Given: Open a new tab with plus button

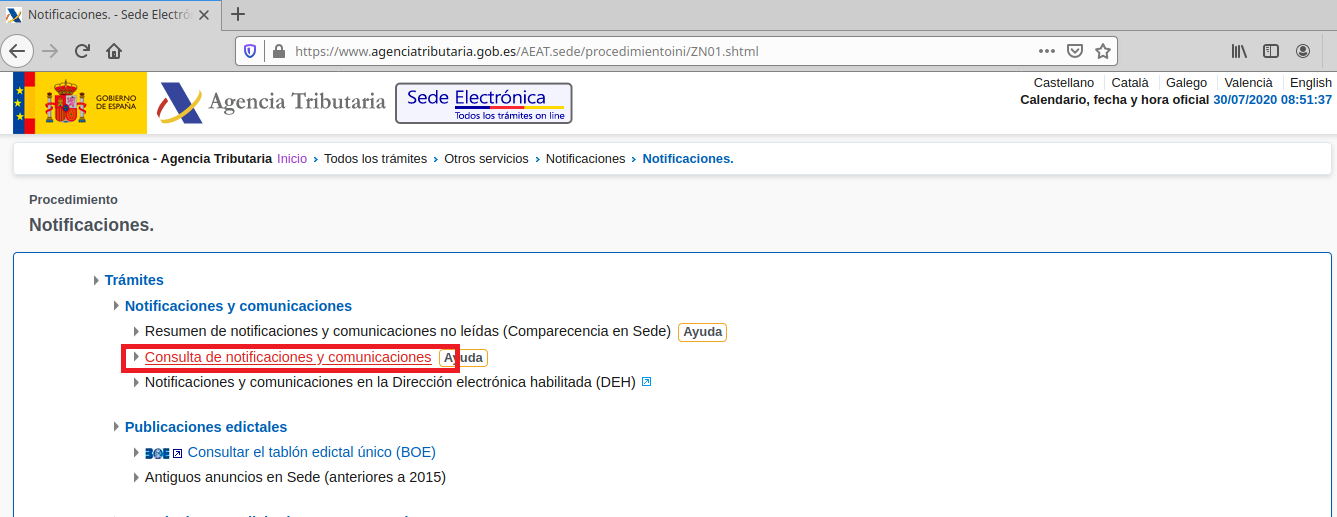Looking at the screenshot, I should point(238,14).
